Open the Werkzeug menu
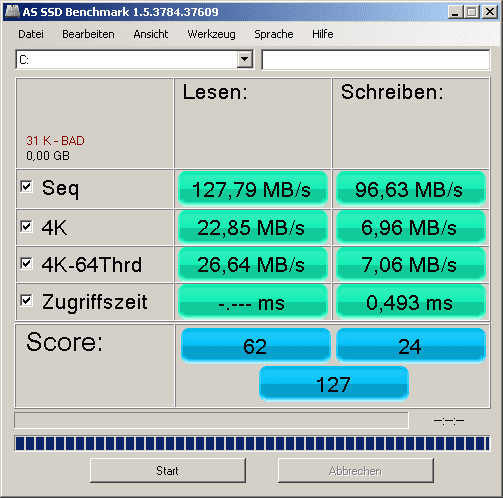The height and width of the screenshot is (498, 503). [211, 34]
